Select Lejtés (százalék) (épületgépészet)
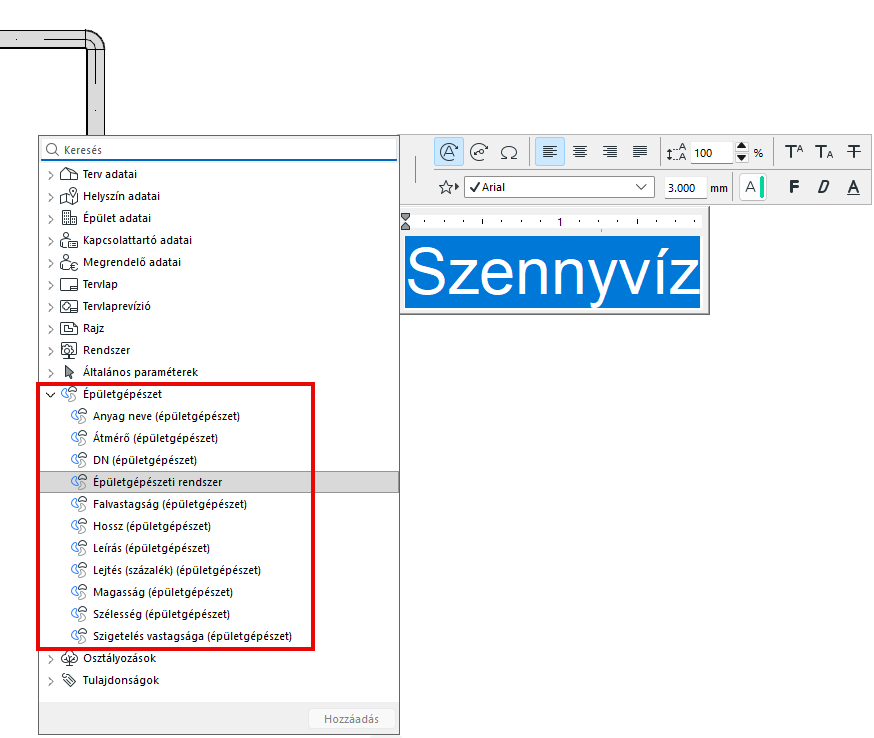Screen dimensions: 874x738 (177, 570)
